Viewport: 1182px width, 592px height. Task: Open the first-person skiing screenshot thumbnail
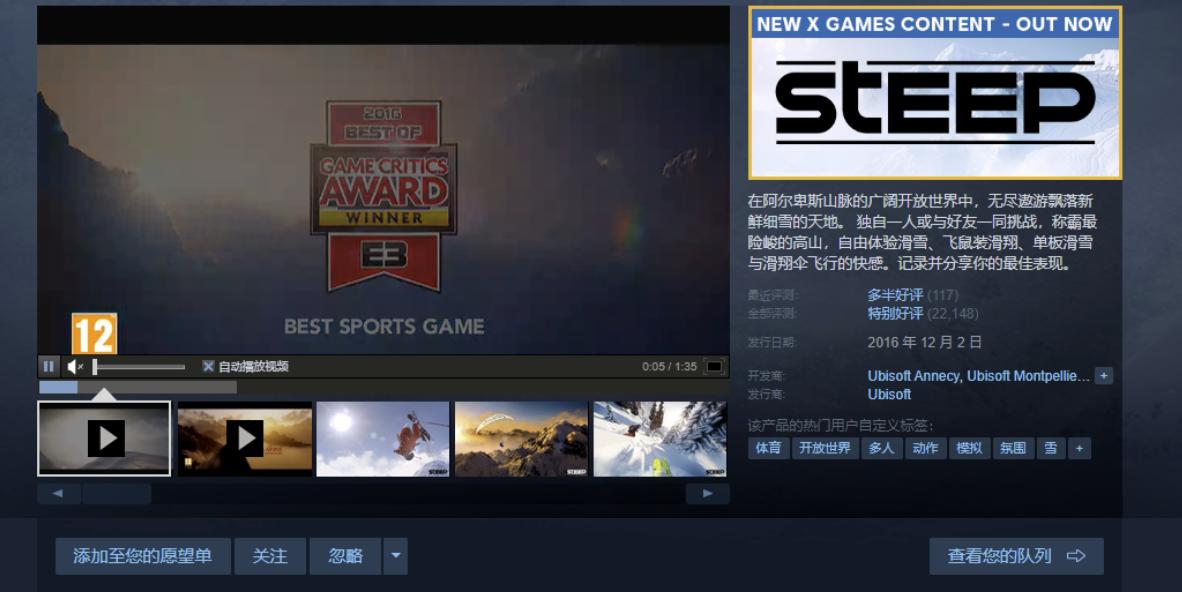(x=660, y=438)
